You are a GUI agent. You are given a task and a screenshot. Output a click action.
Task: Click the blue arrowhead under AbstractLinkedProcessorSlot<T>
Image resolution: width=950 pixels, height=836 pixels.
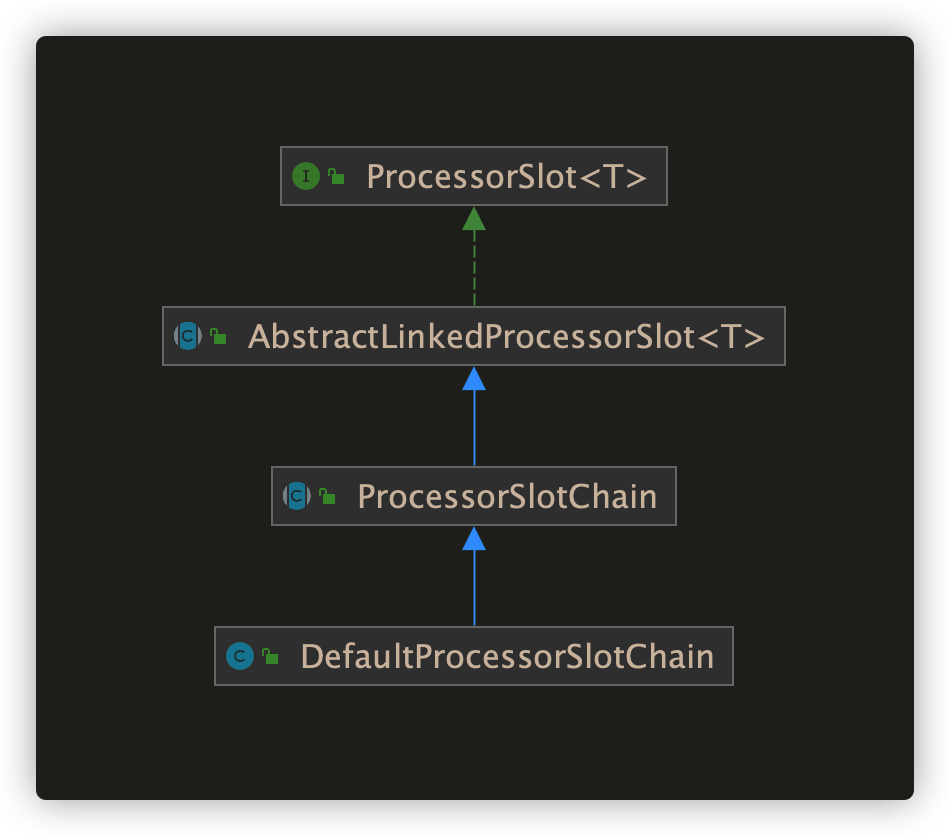474,379
